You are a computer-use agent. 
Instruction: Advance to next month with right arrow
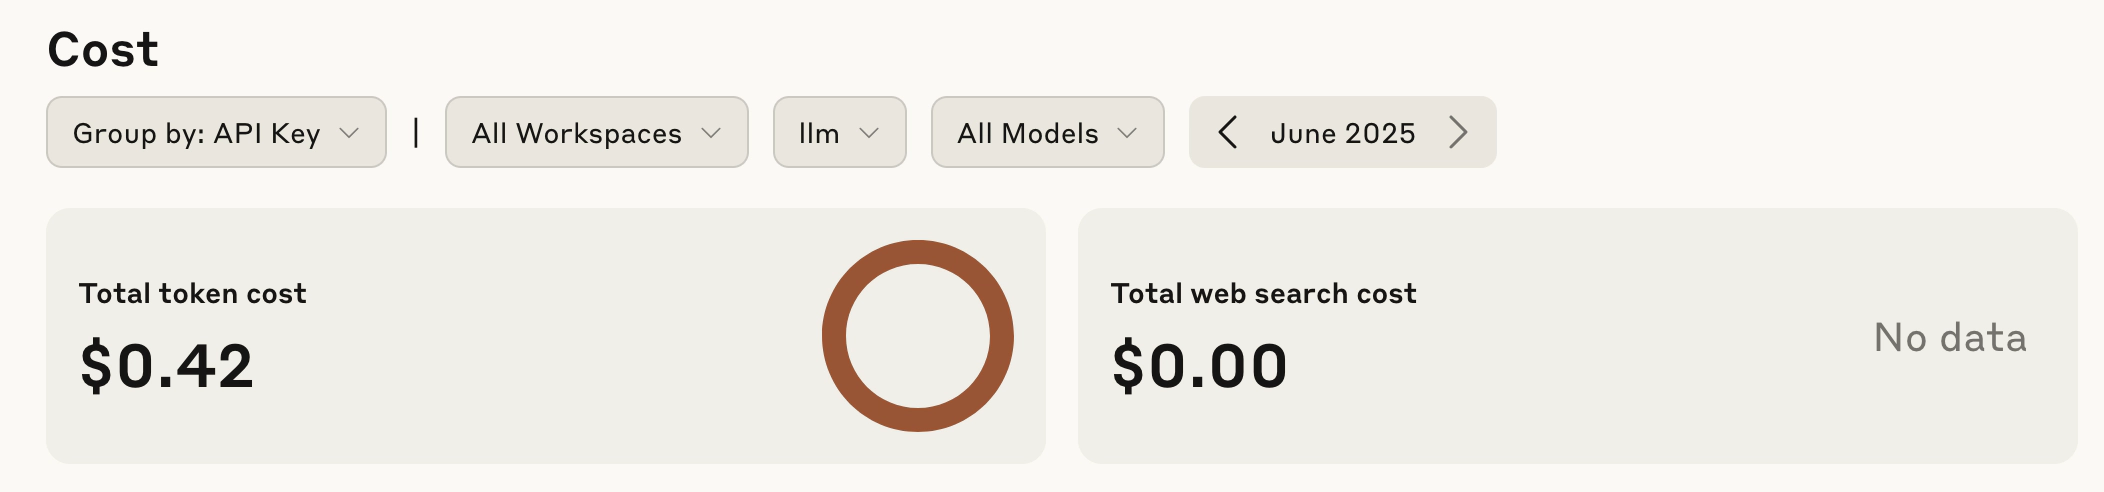(x=1458, y=132)
